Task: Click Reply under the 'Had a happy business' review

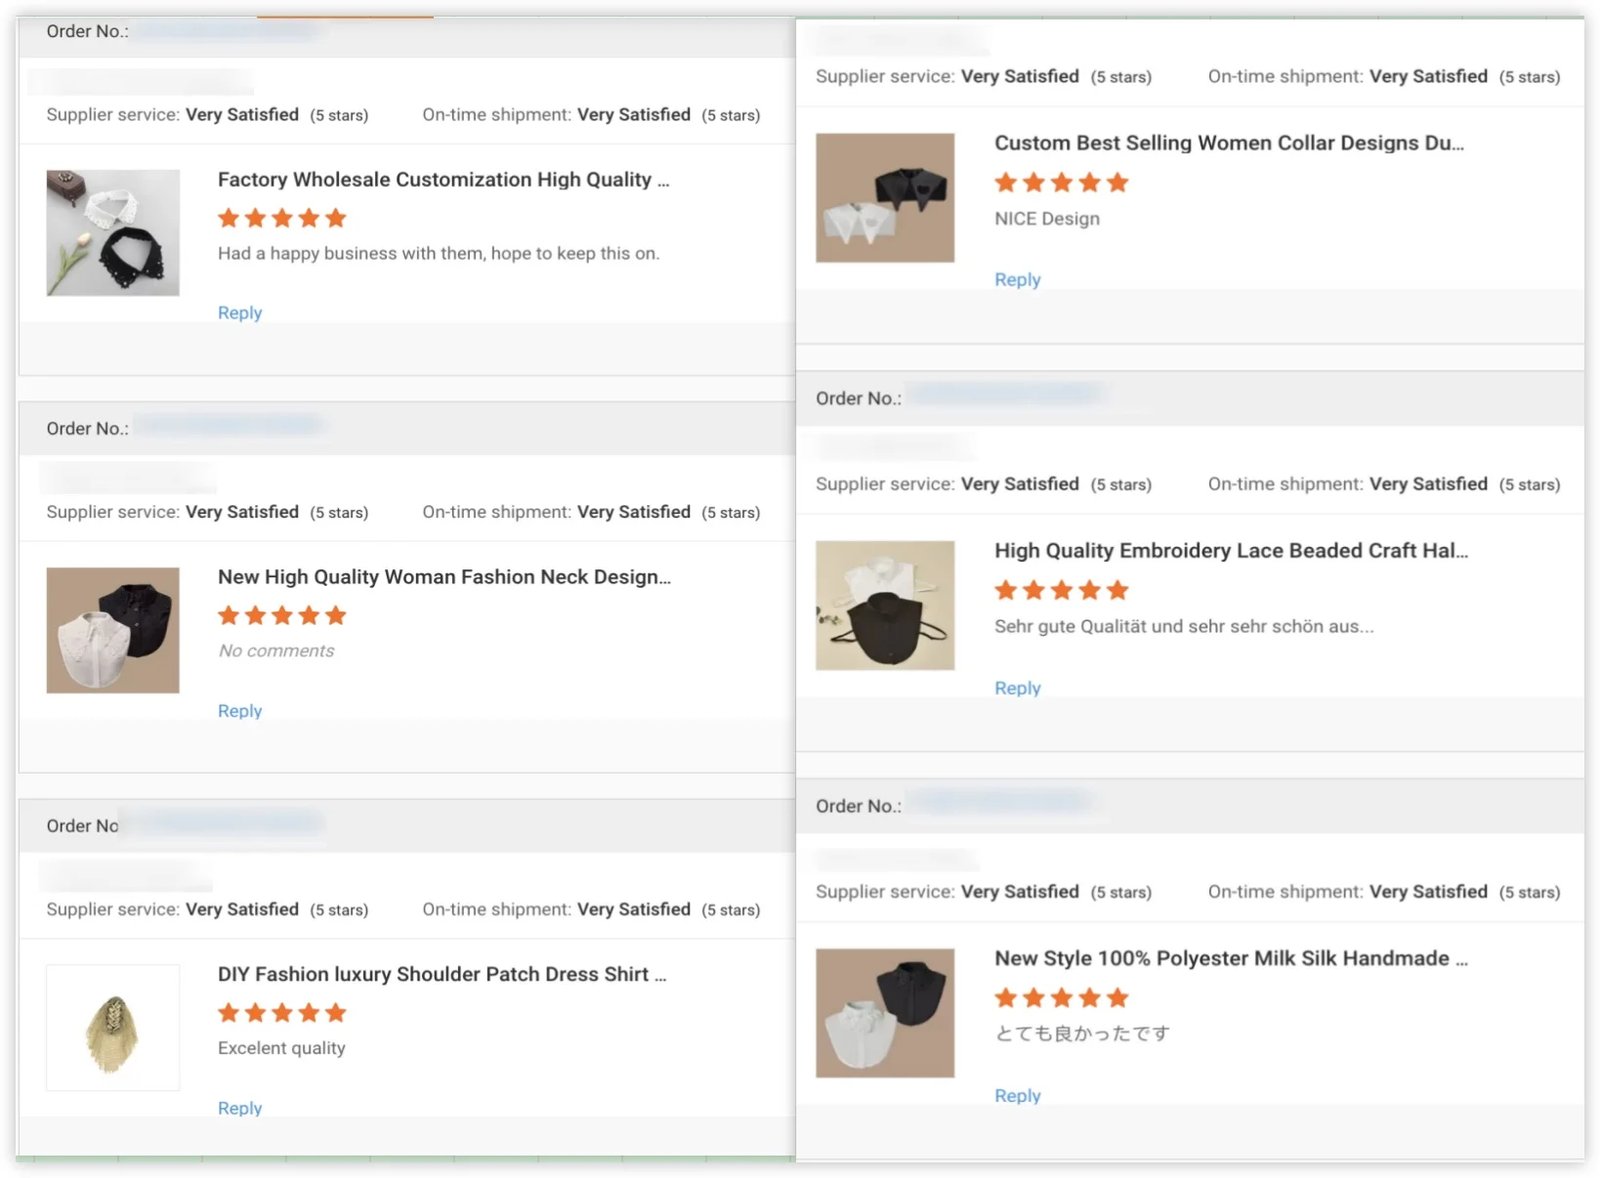Action: (x=240, y=313)
